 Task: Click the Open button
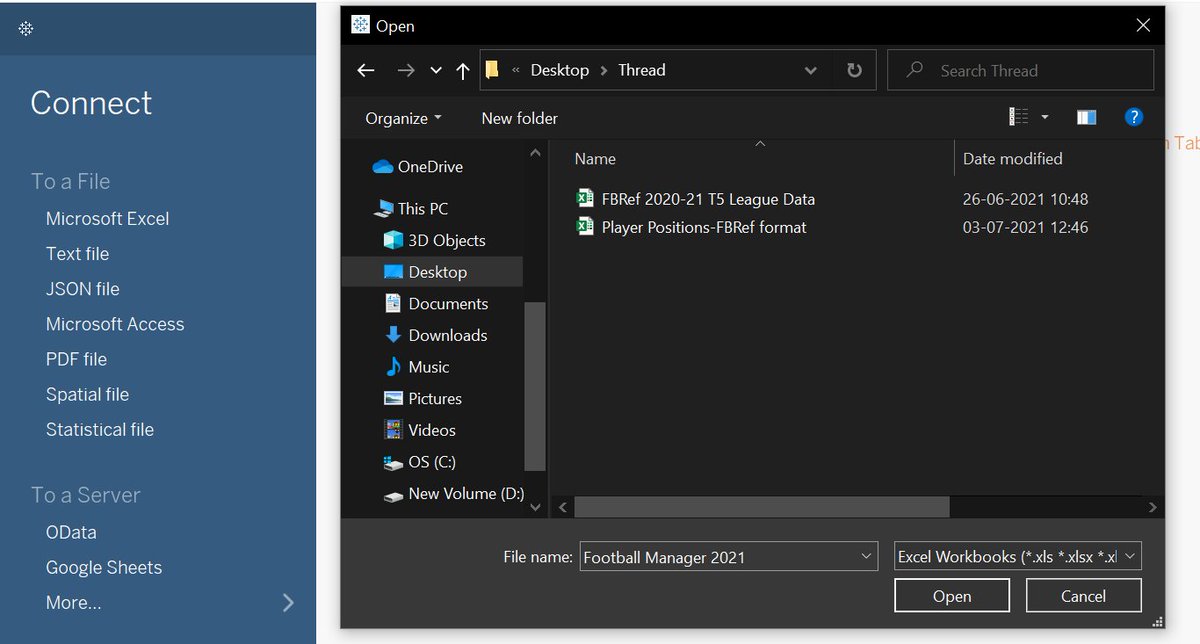tap(952, 596)
